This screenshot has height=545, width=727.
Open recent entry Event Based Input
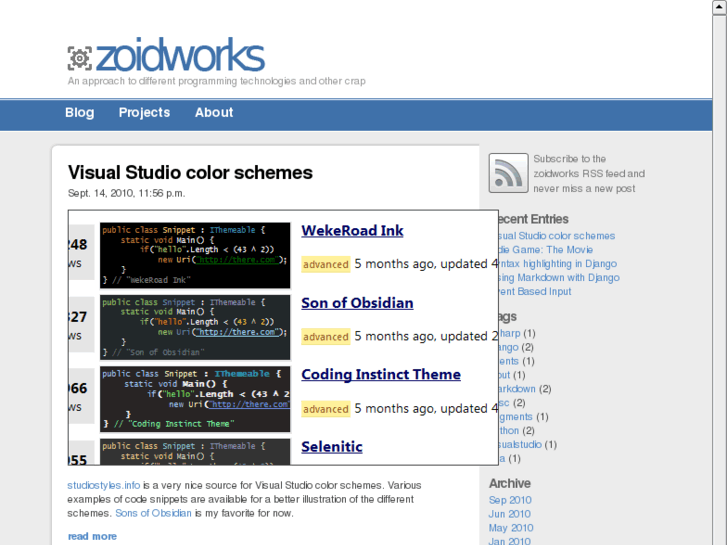point(535,291)
